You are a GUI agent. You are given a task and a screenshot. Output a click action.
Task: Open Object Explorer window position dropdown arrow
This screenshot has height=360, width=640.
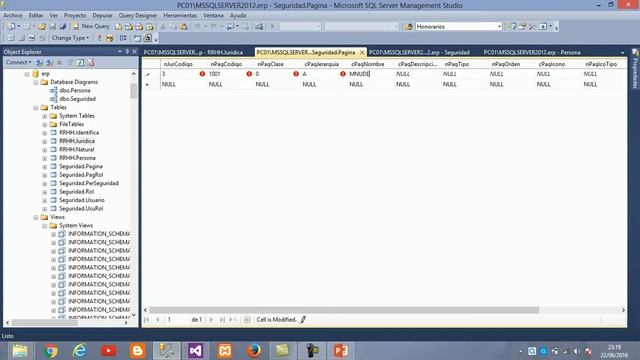120,52
